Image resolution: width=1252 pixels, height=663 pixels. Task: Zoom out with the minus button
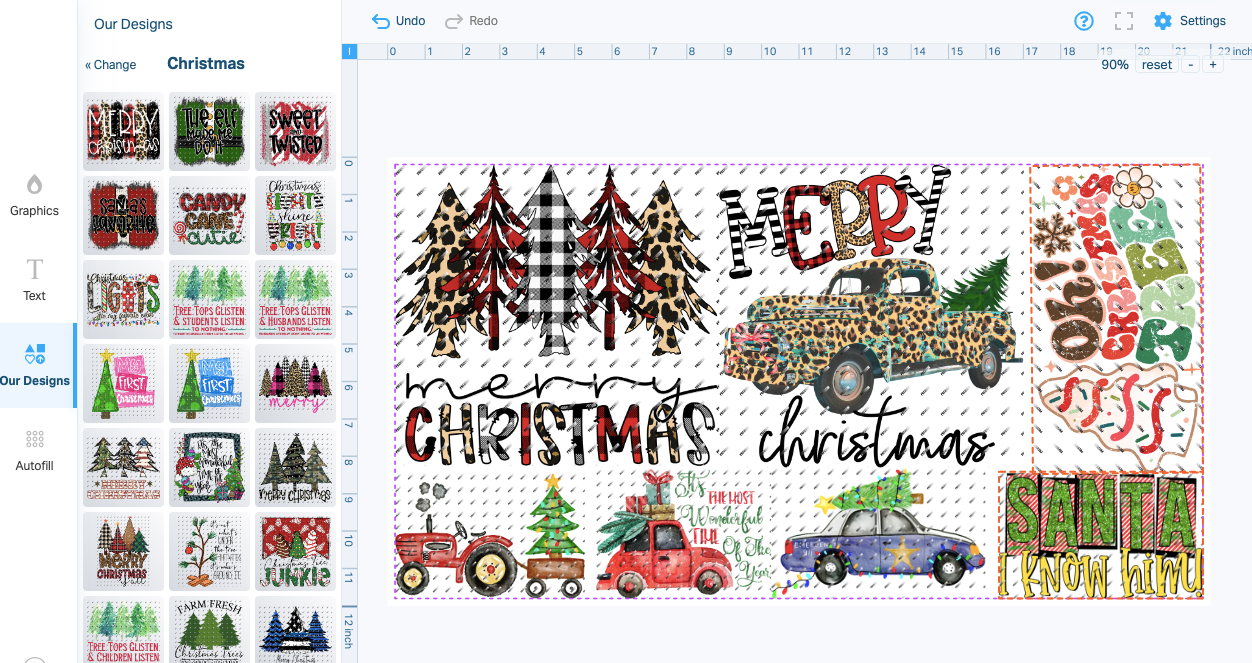(x=1190, y=65)
